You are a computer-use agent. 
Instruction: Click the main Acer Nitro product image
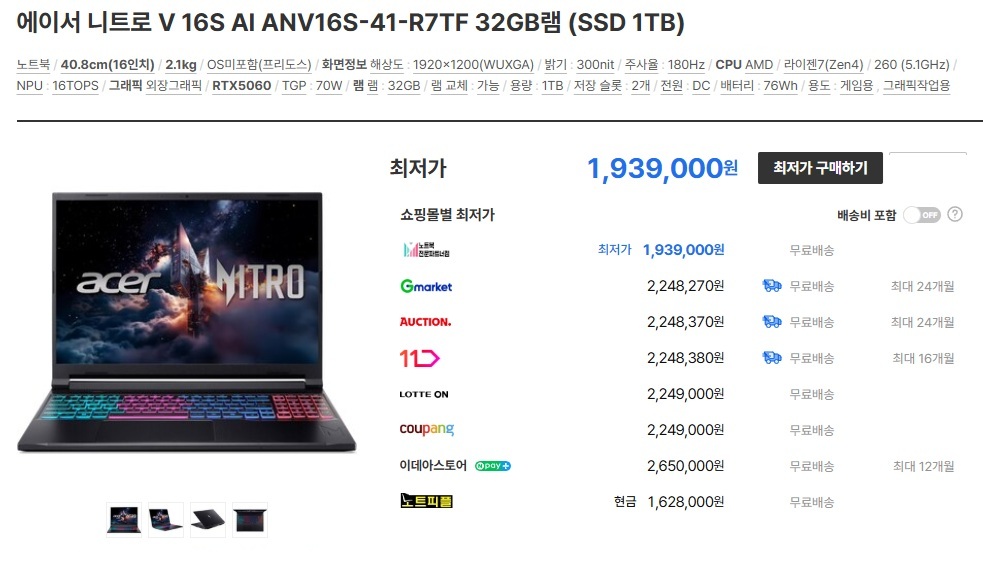pyautogui.click(x=186, y=322)
